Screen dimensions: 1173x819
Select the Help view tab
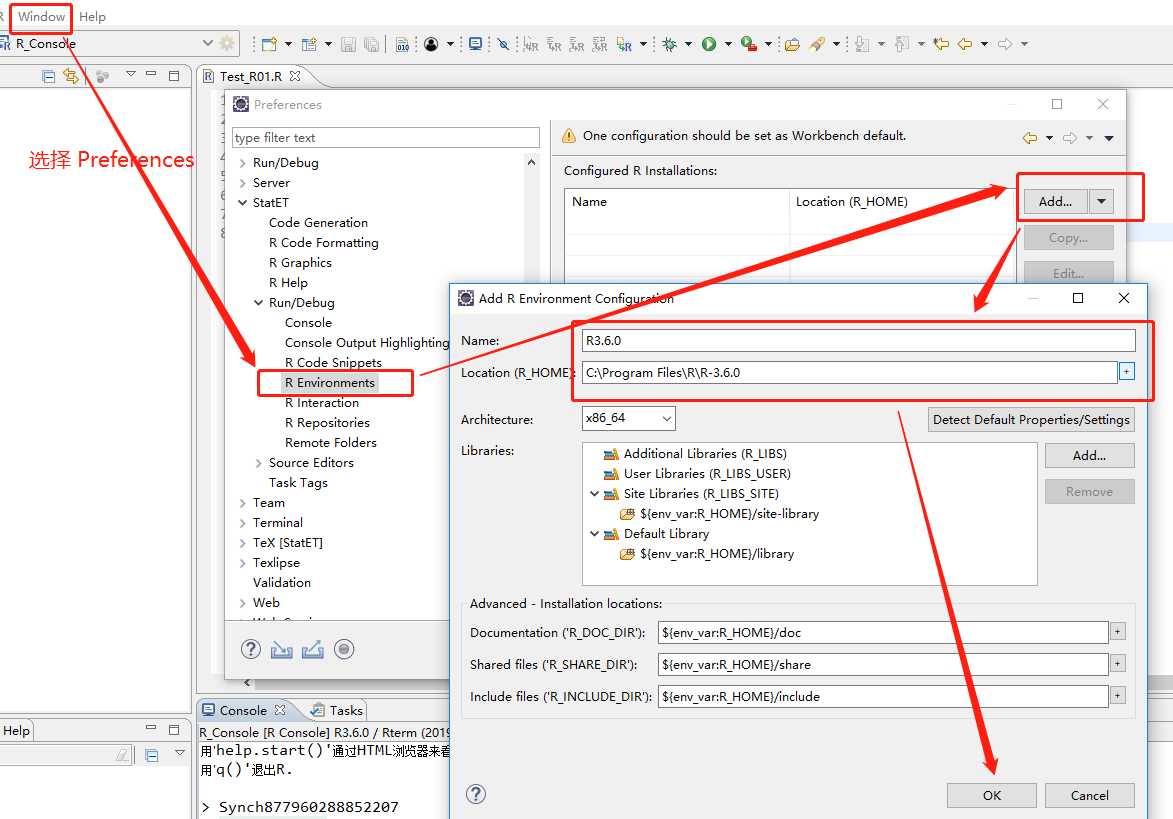[16, 731]
